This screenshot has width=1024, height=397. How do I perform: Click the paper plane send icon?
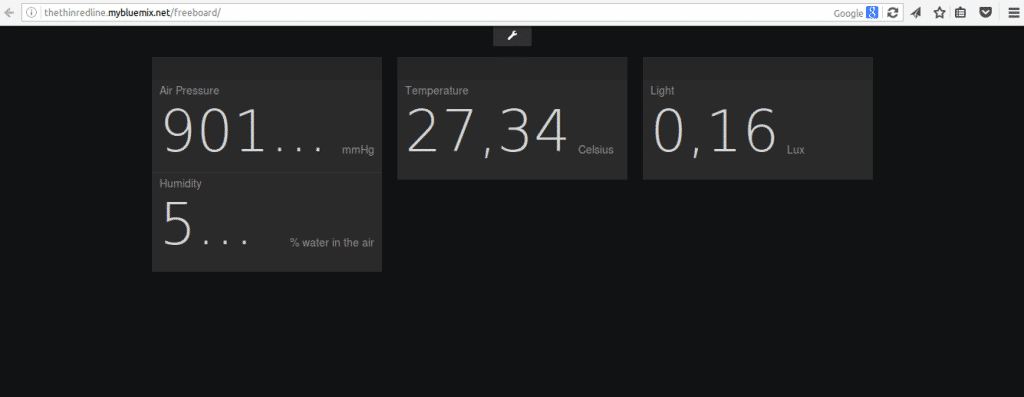[916, 12]
